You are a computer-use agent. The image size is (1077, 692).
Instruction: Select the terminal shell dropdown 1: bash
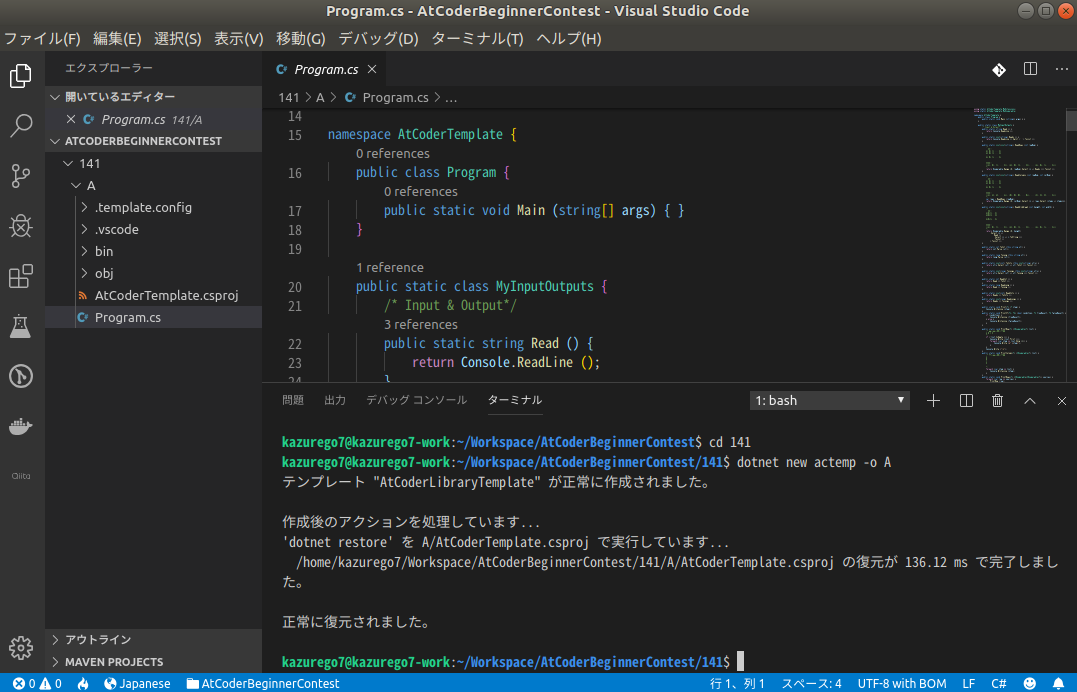click(830, 401)
